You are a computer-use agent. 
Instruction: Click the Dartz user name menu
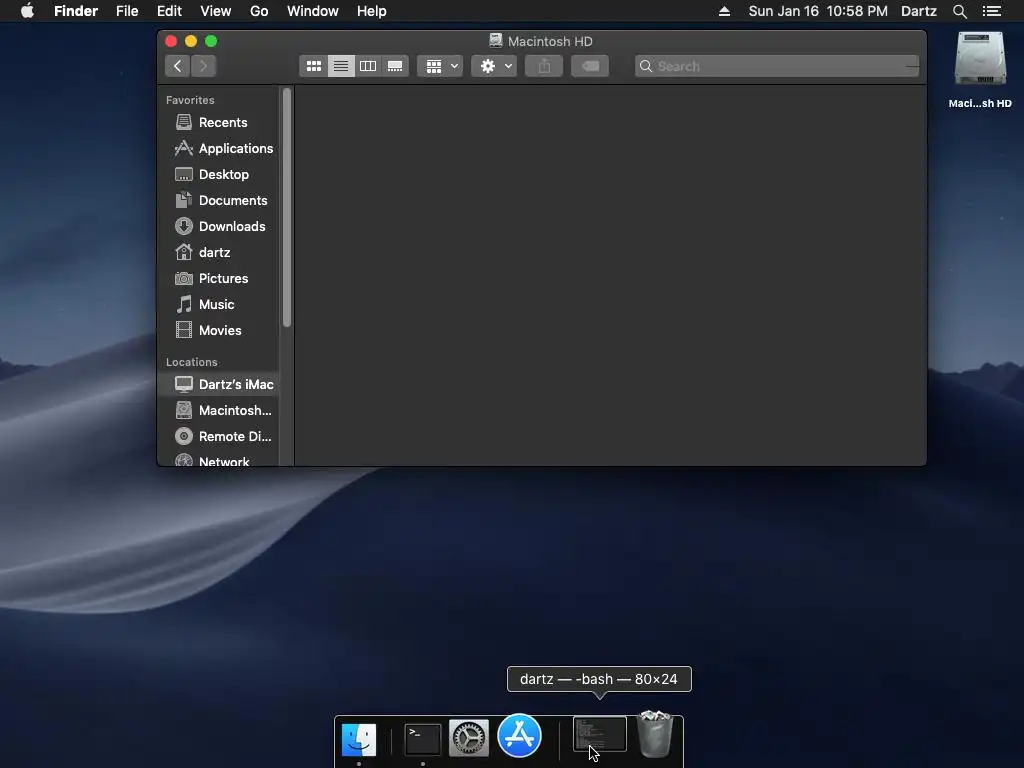coord(918,11)
